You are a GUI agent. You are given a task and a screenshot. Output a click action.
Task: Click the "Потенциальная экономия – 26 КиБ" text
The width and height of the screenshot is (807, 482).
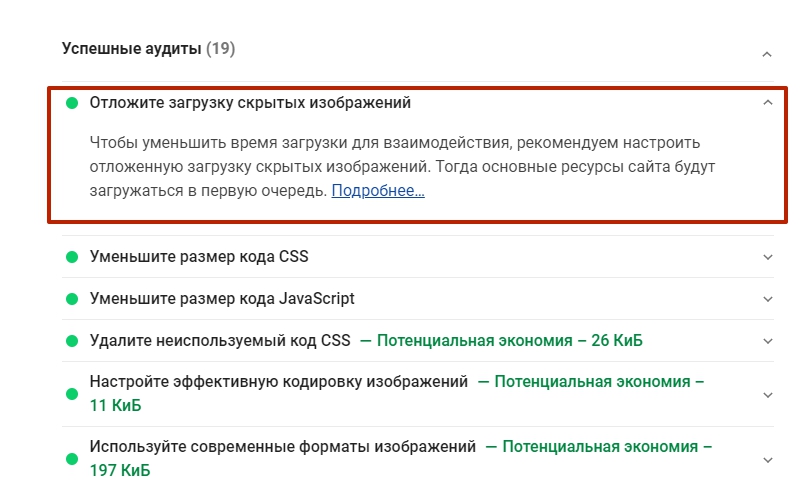click(509, 341)
